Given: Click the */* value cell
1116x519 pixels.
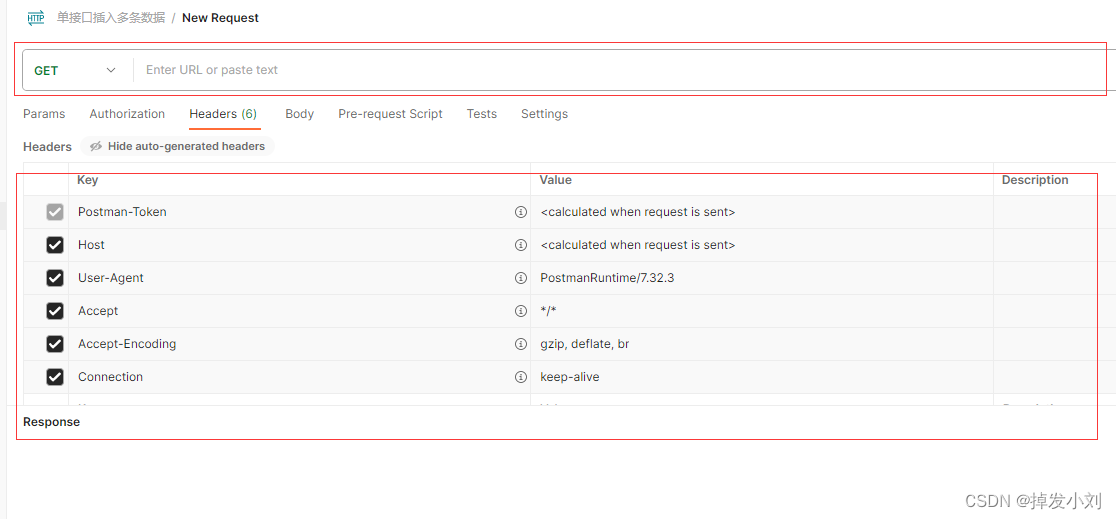Looking at the screenshot, I should 762,311.
